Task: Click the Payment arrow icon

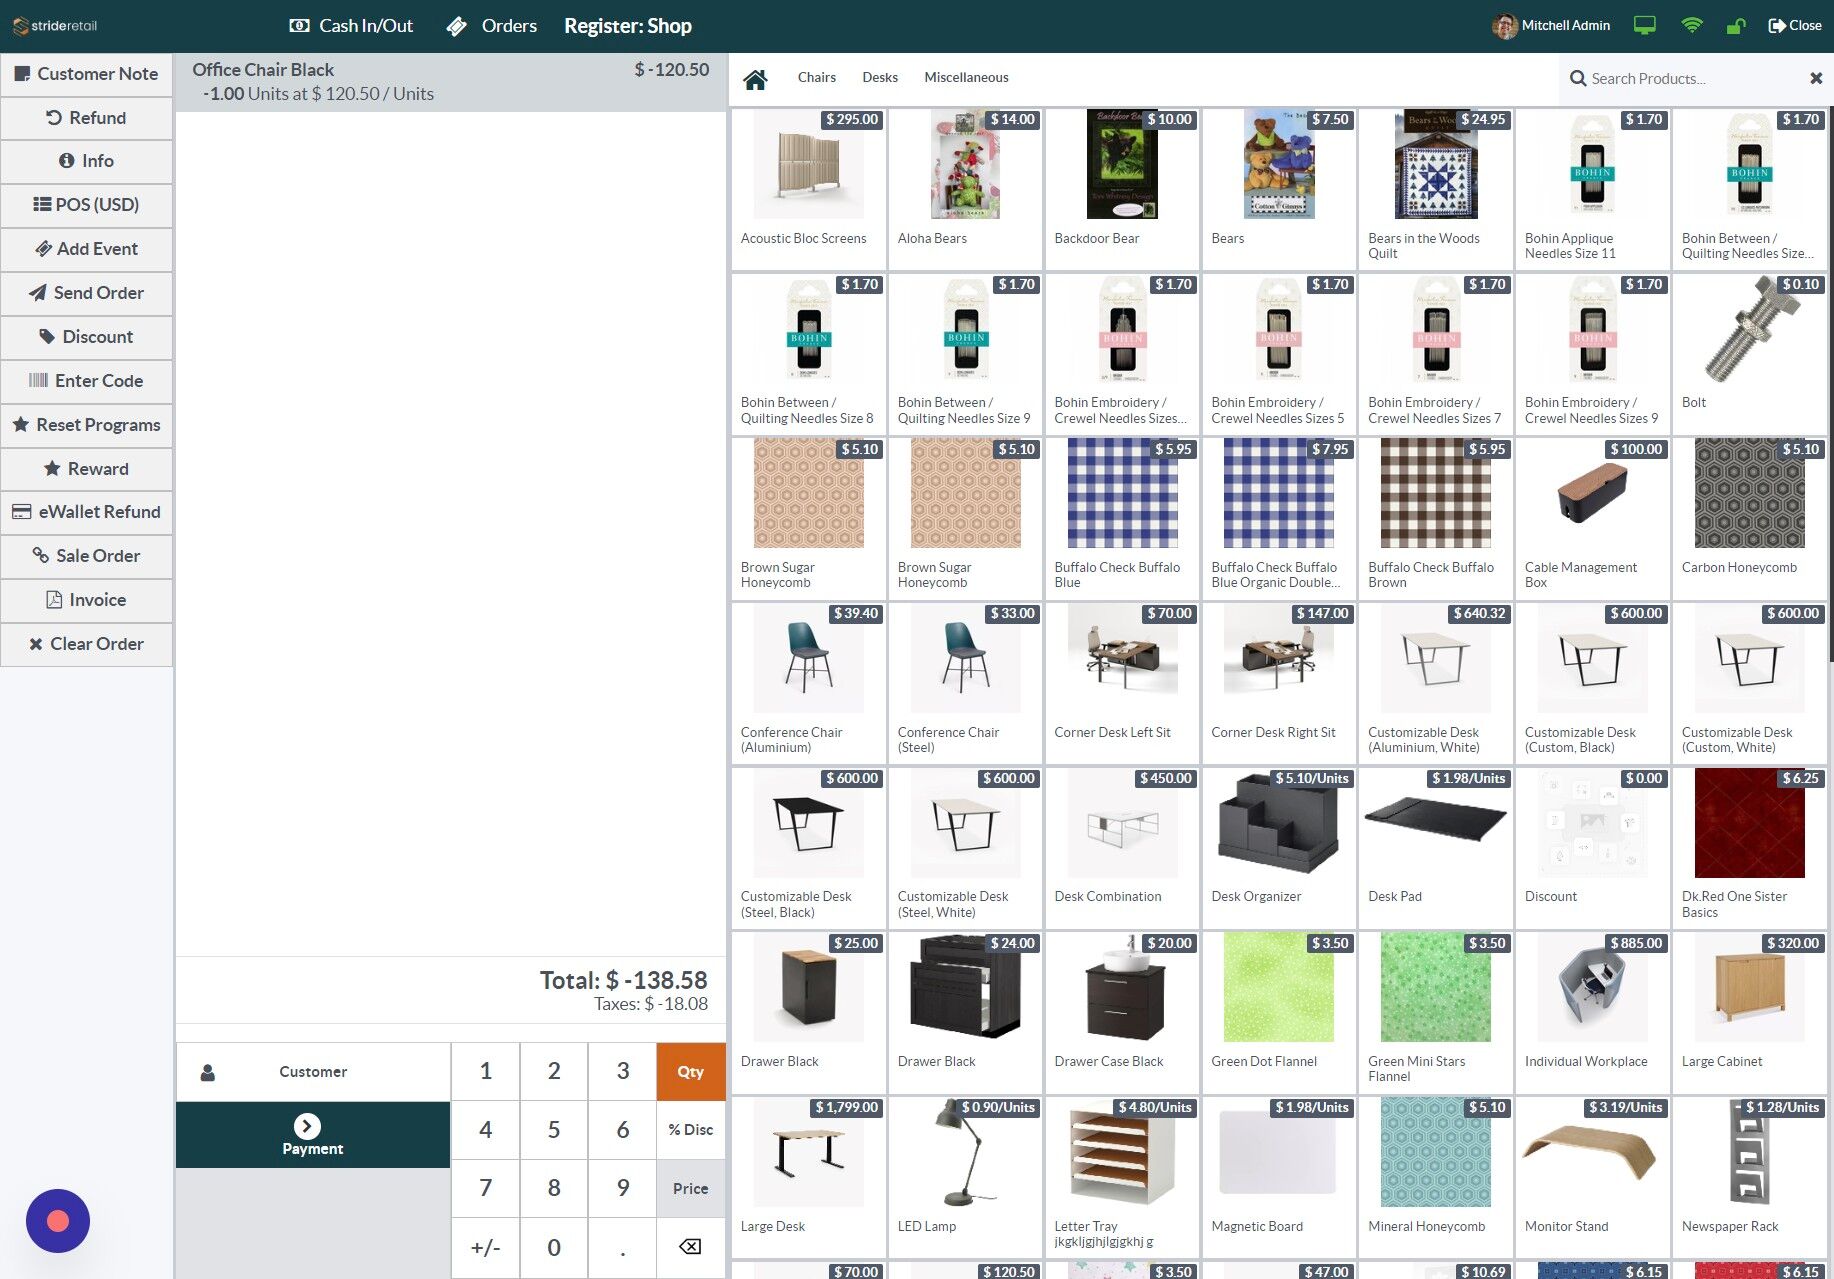Action: [x=307, y=1126]
